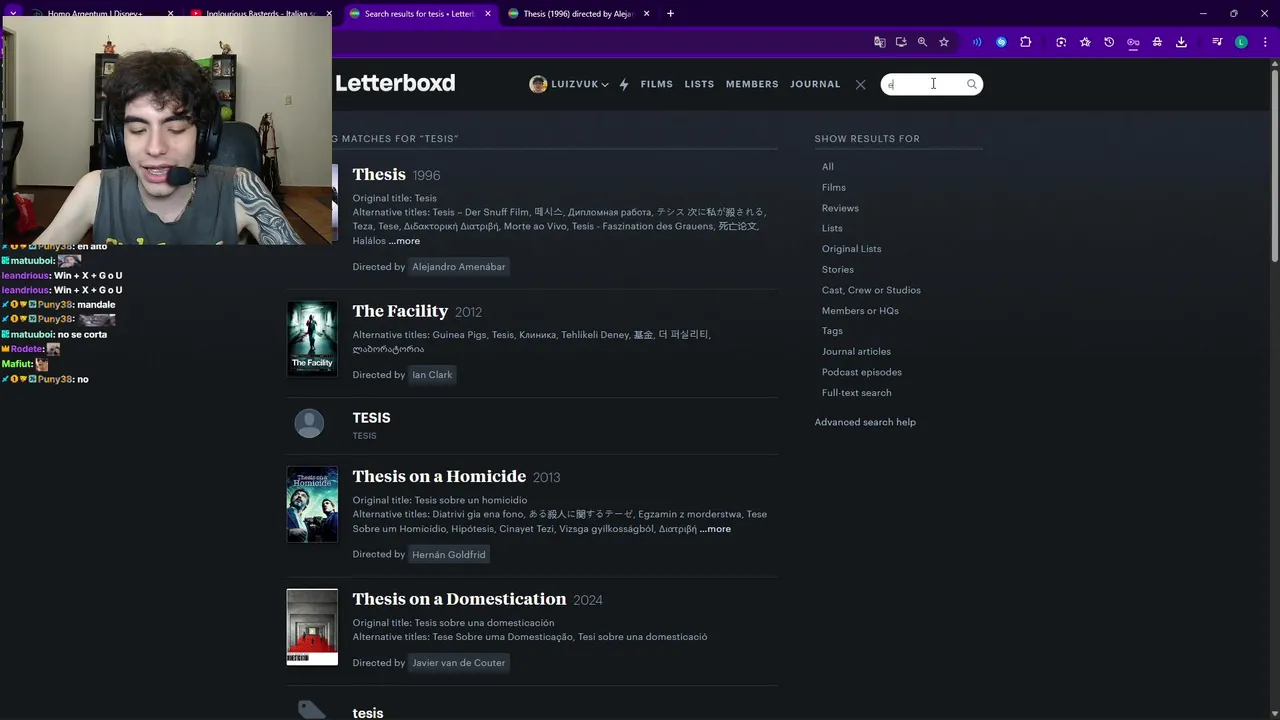Filter results by Members or HQs
Image resolution: width=1280 pixels, height=720 pixels.
tap(860, 311)
